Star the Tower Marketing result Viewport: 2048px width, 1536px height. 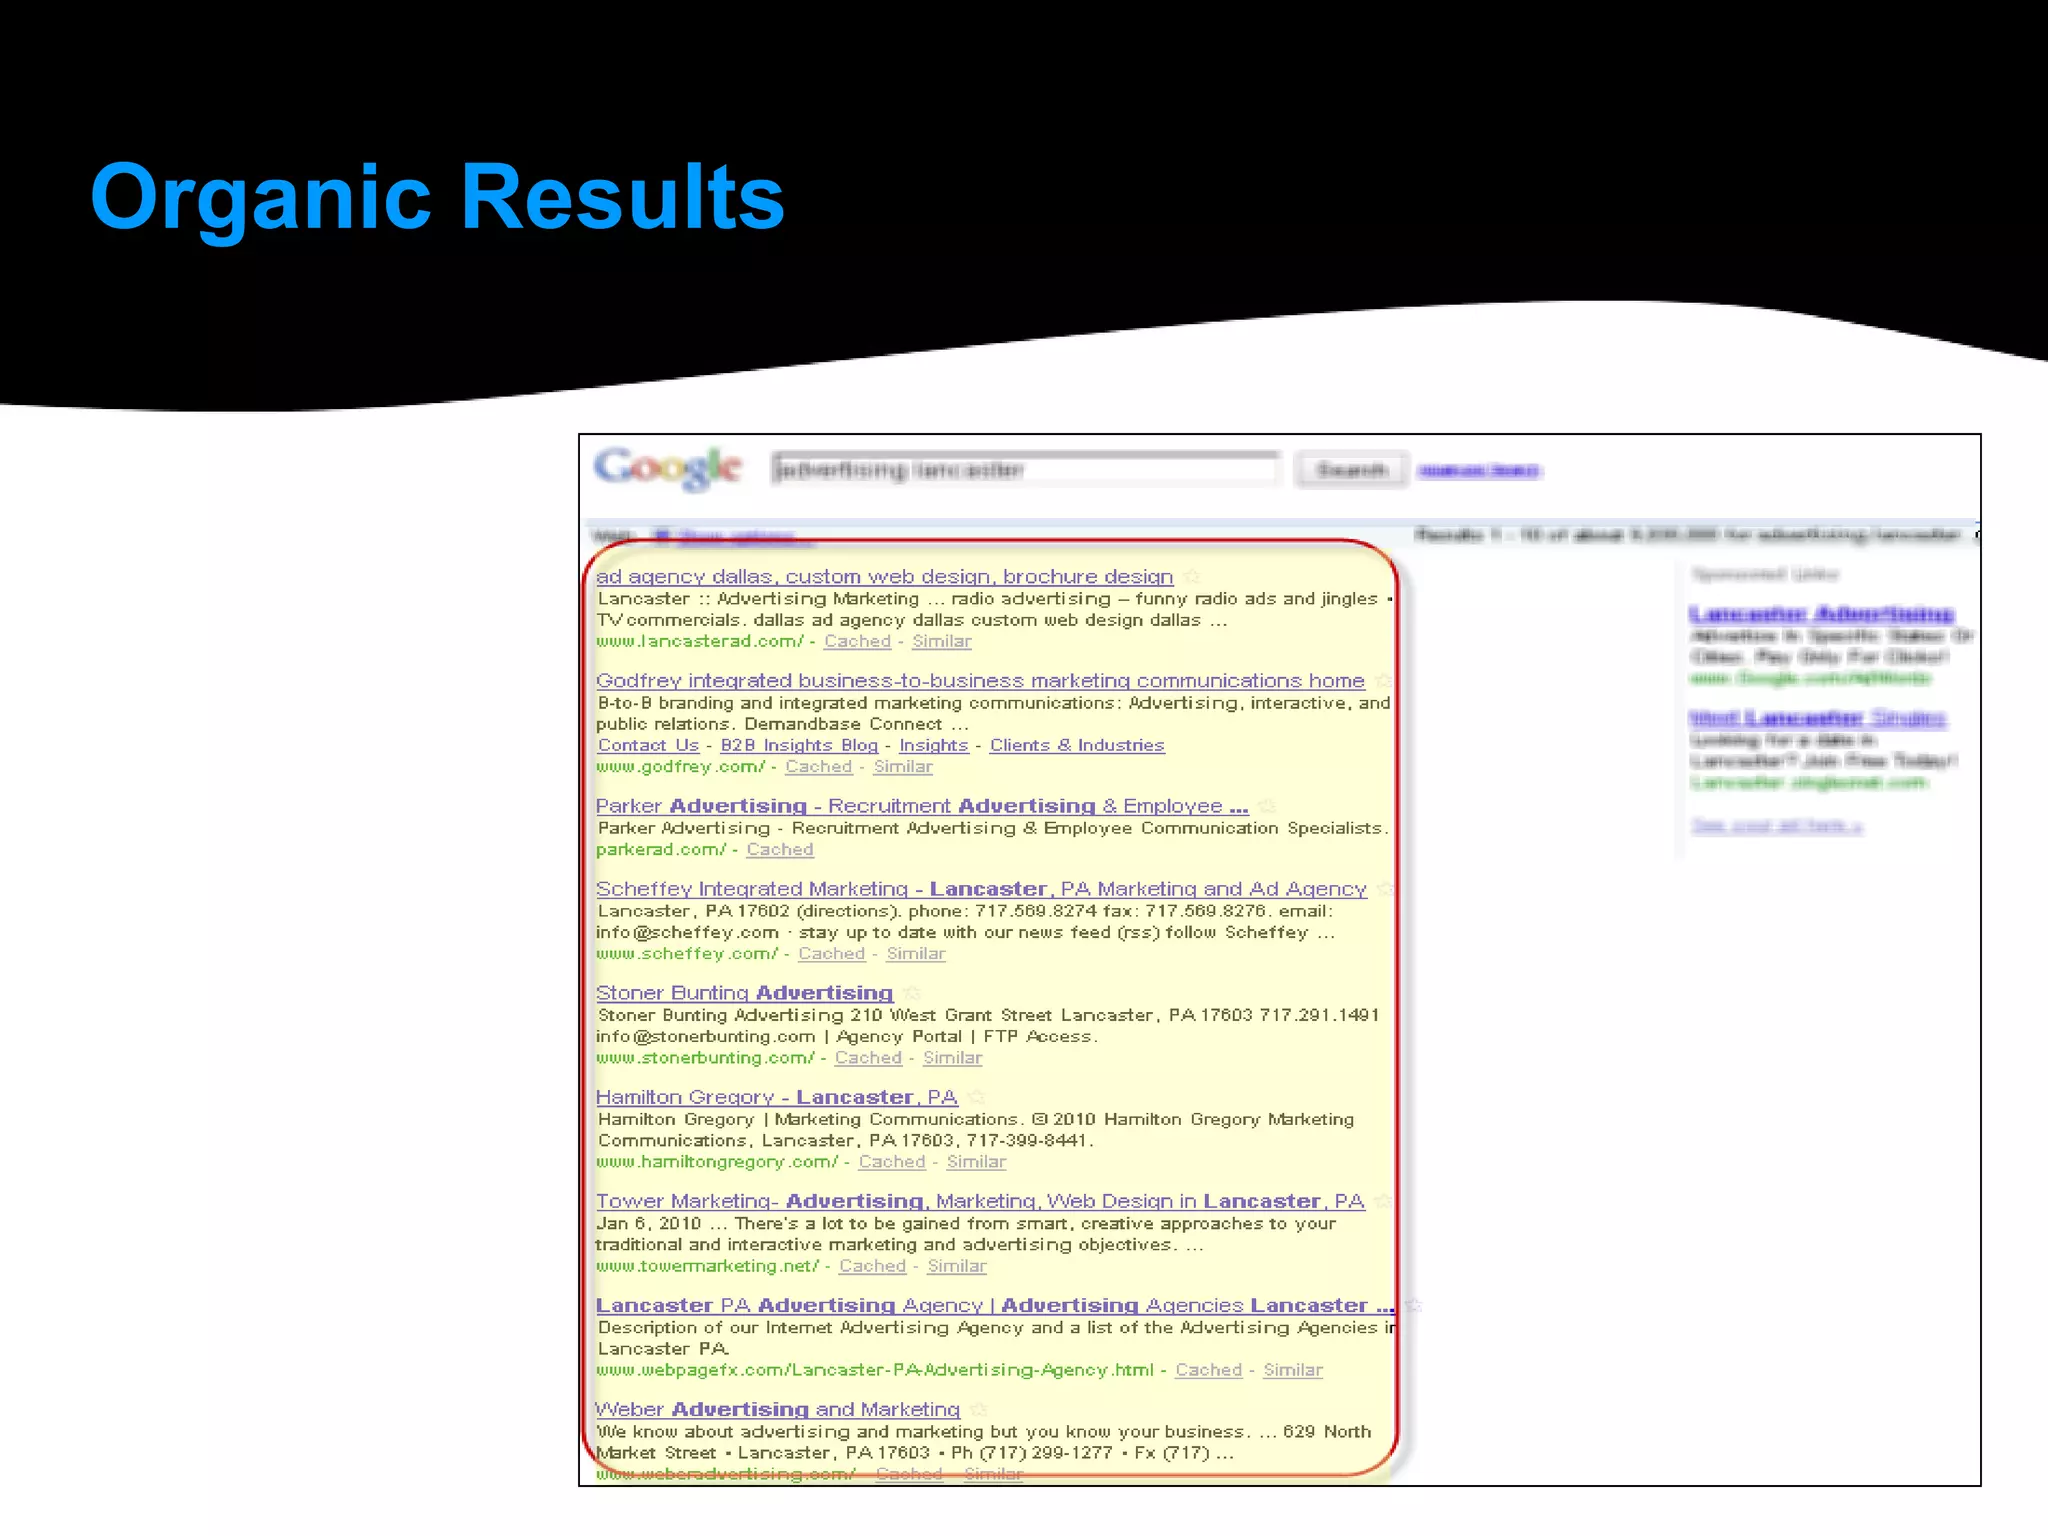[1383, 1201]
